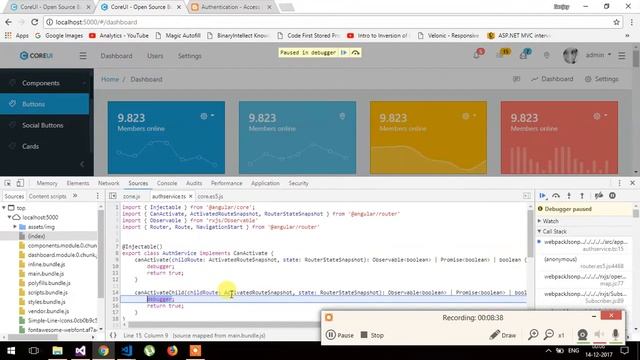The image size is (640, 360).
Task: Deactivate breakpoints in the debugger toolbar
Action: pos(599,196)
